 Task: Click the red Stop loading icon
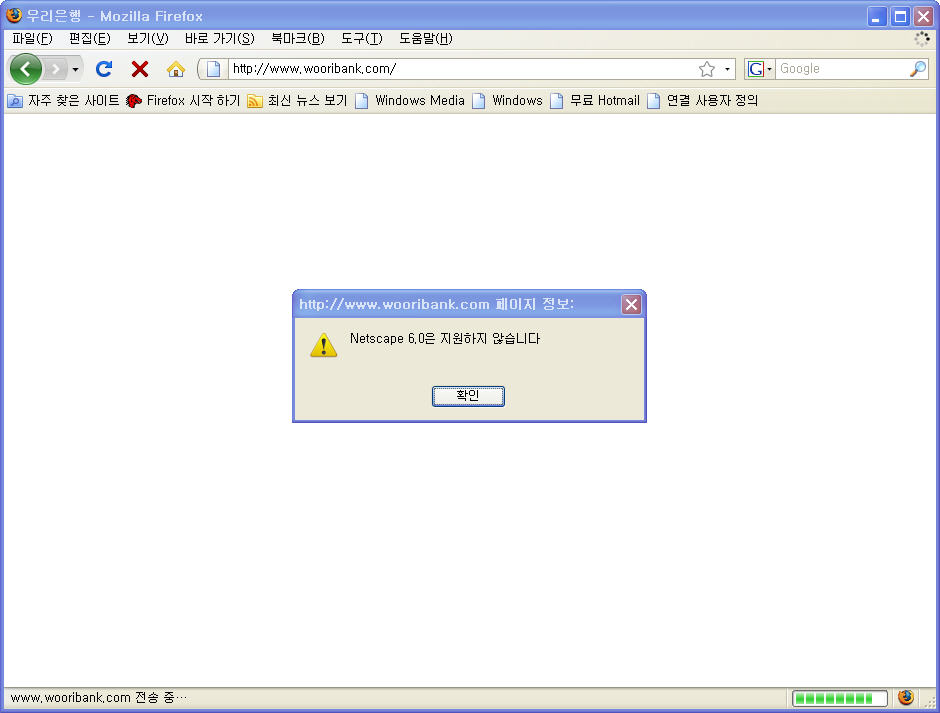(140, 69)
